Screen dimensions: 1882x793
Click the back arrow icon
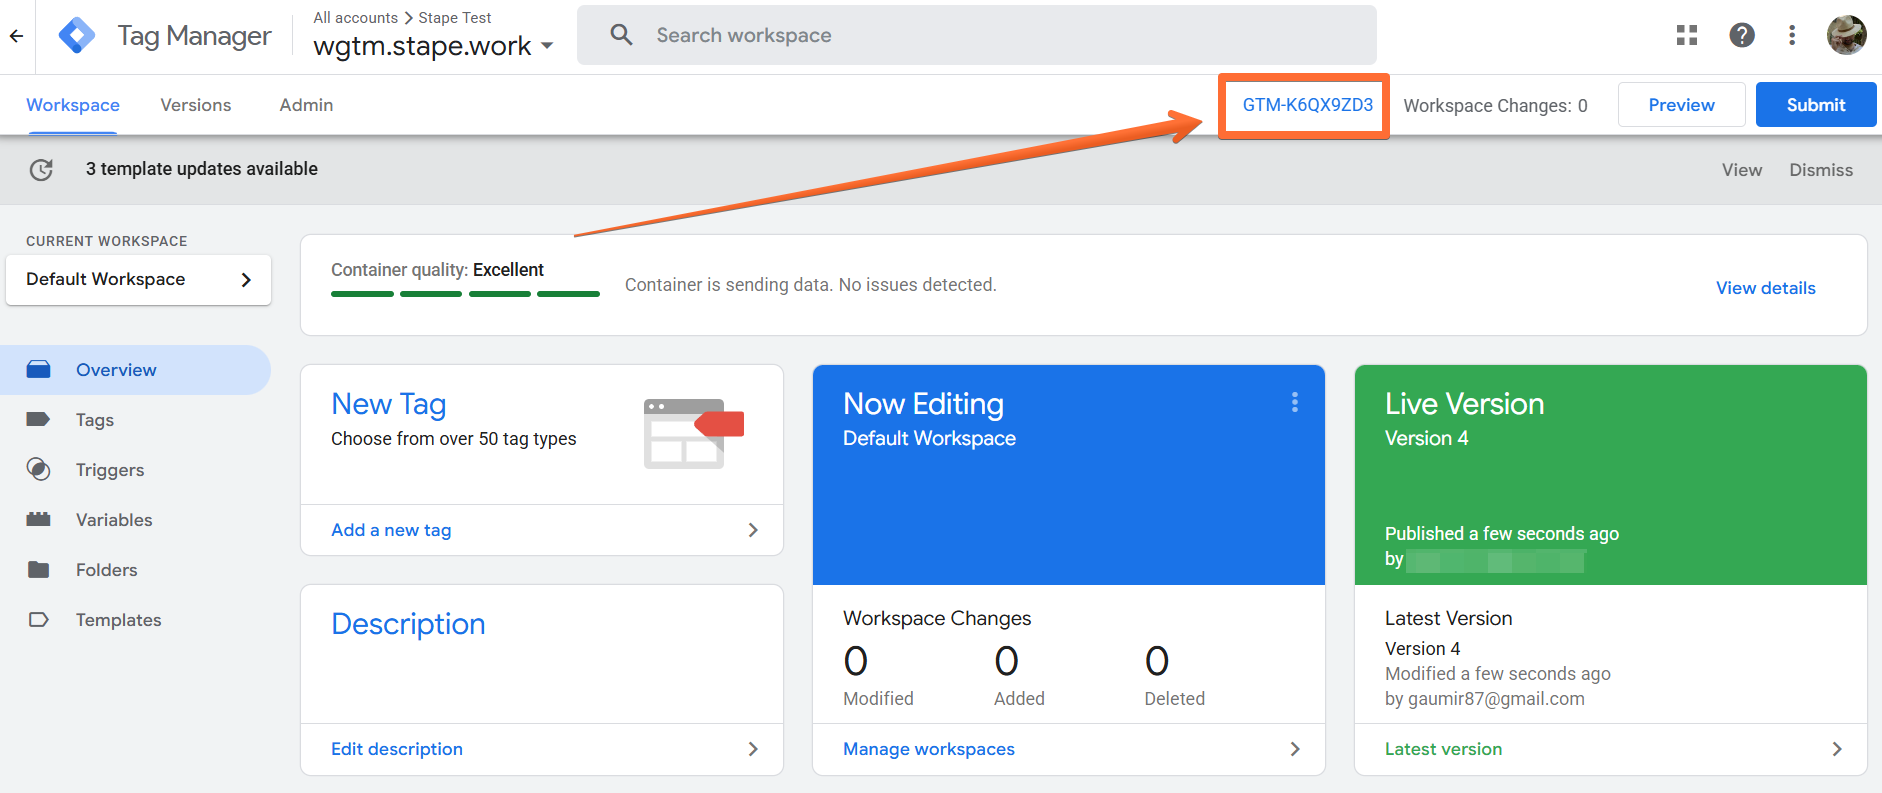tap(16, 36)
